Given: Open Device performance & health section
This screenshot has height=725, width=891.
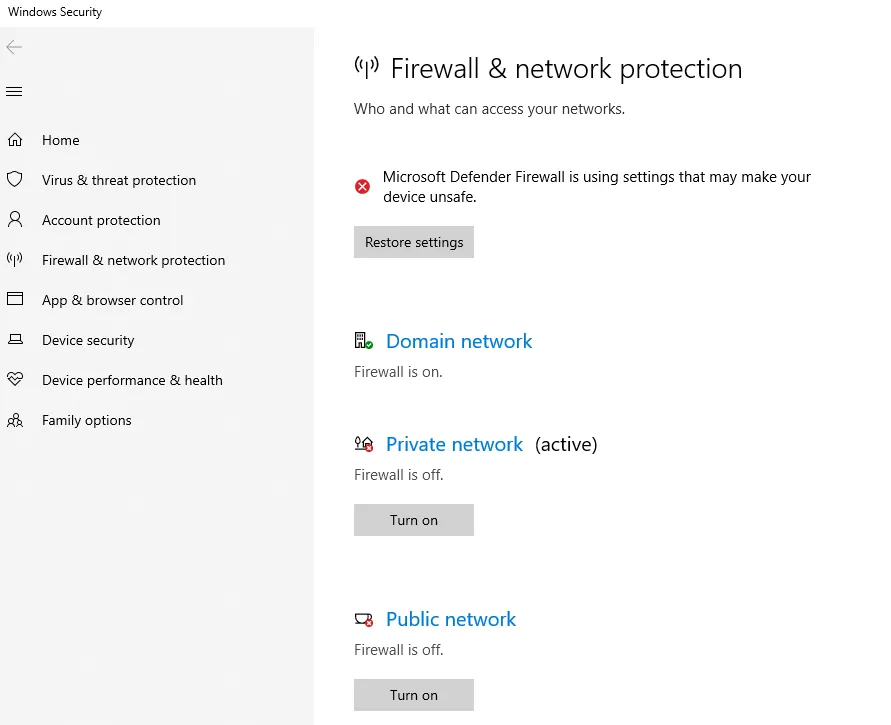Looking at the screenshot, I should (132, 380).
